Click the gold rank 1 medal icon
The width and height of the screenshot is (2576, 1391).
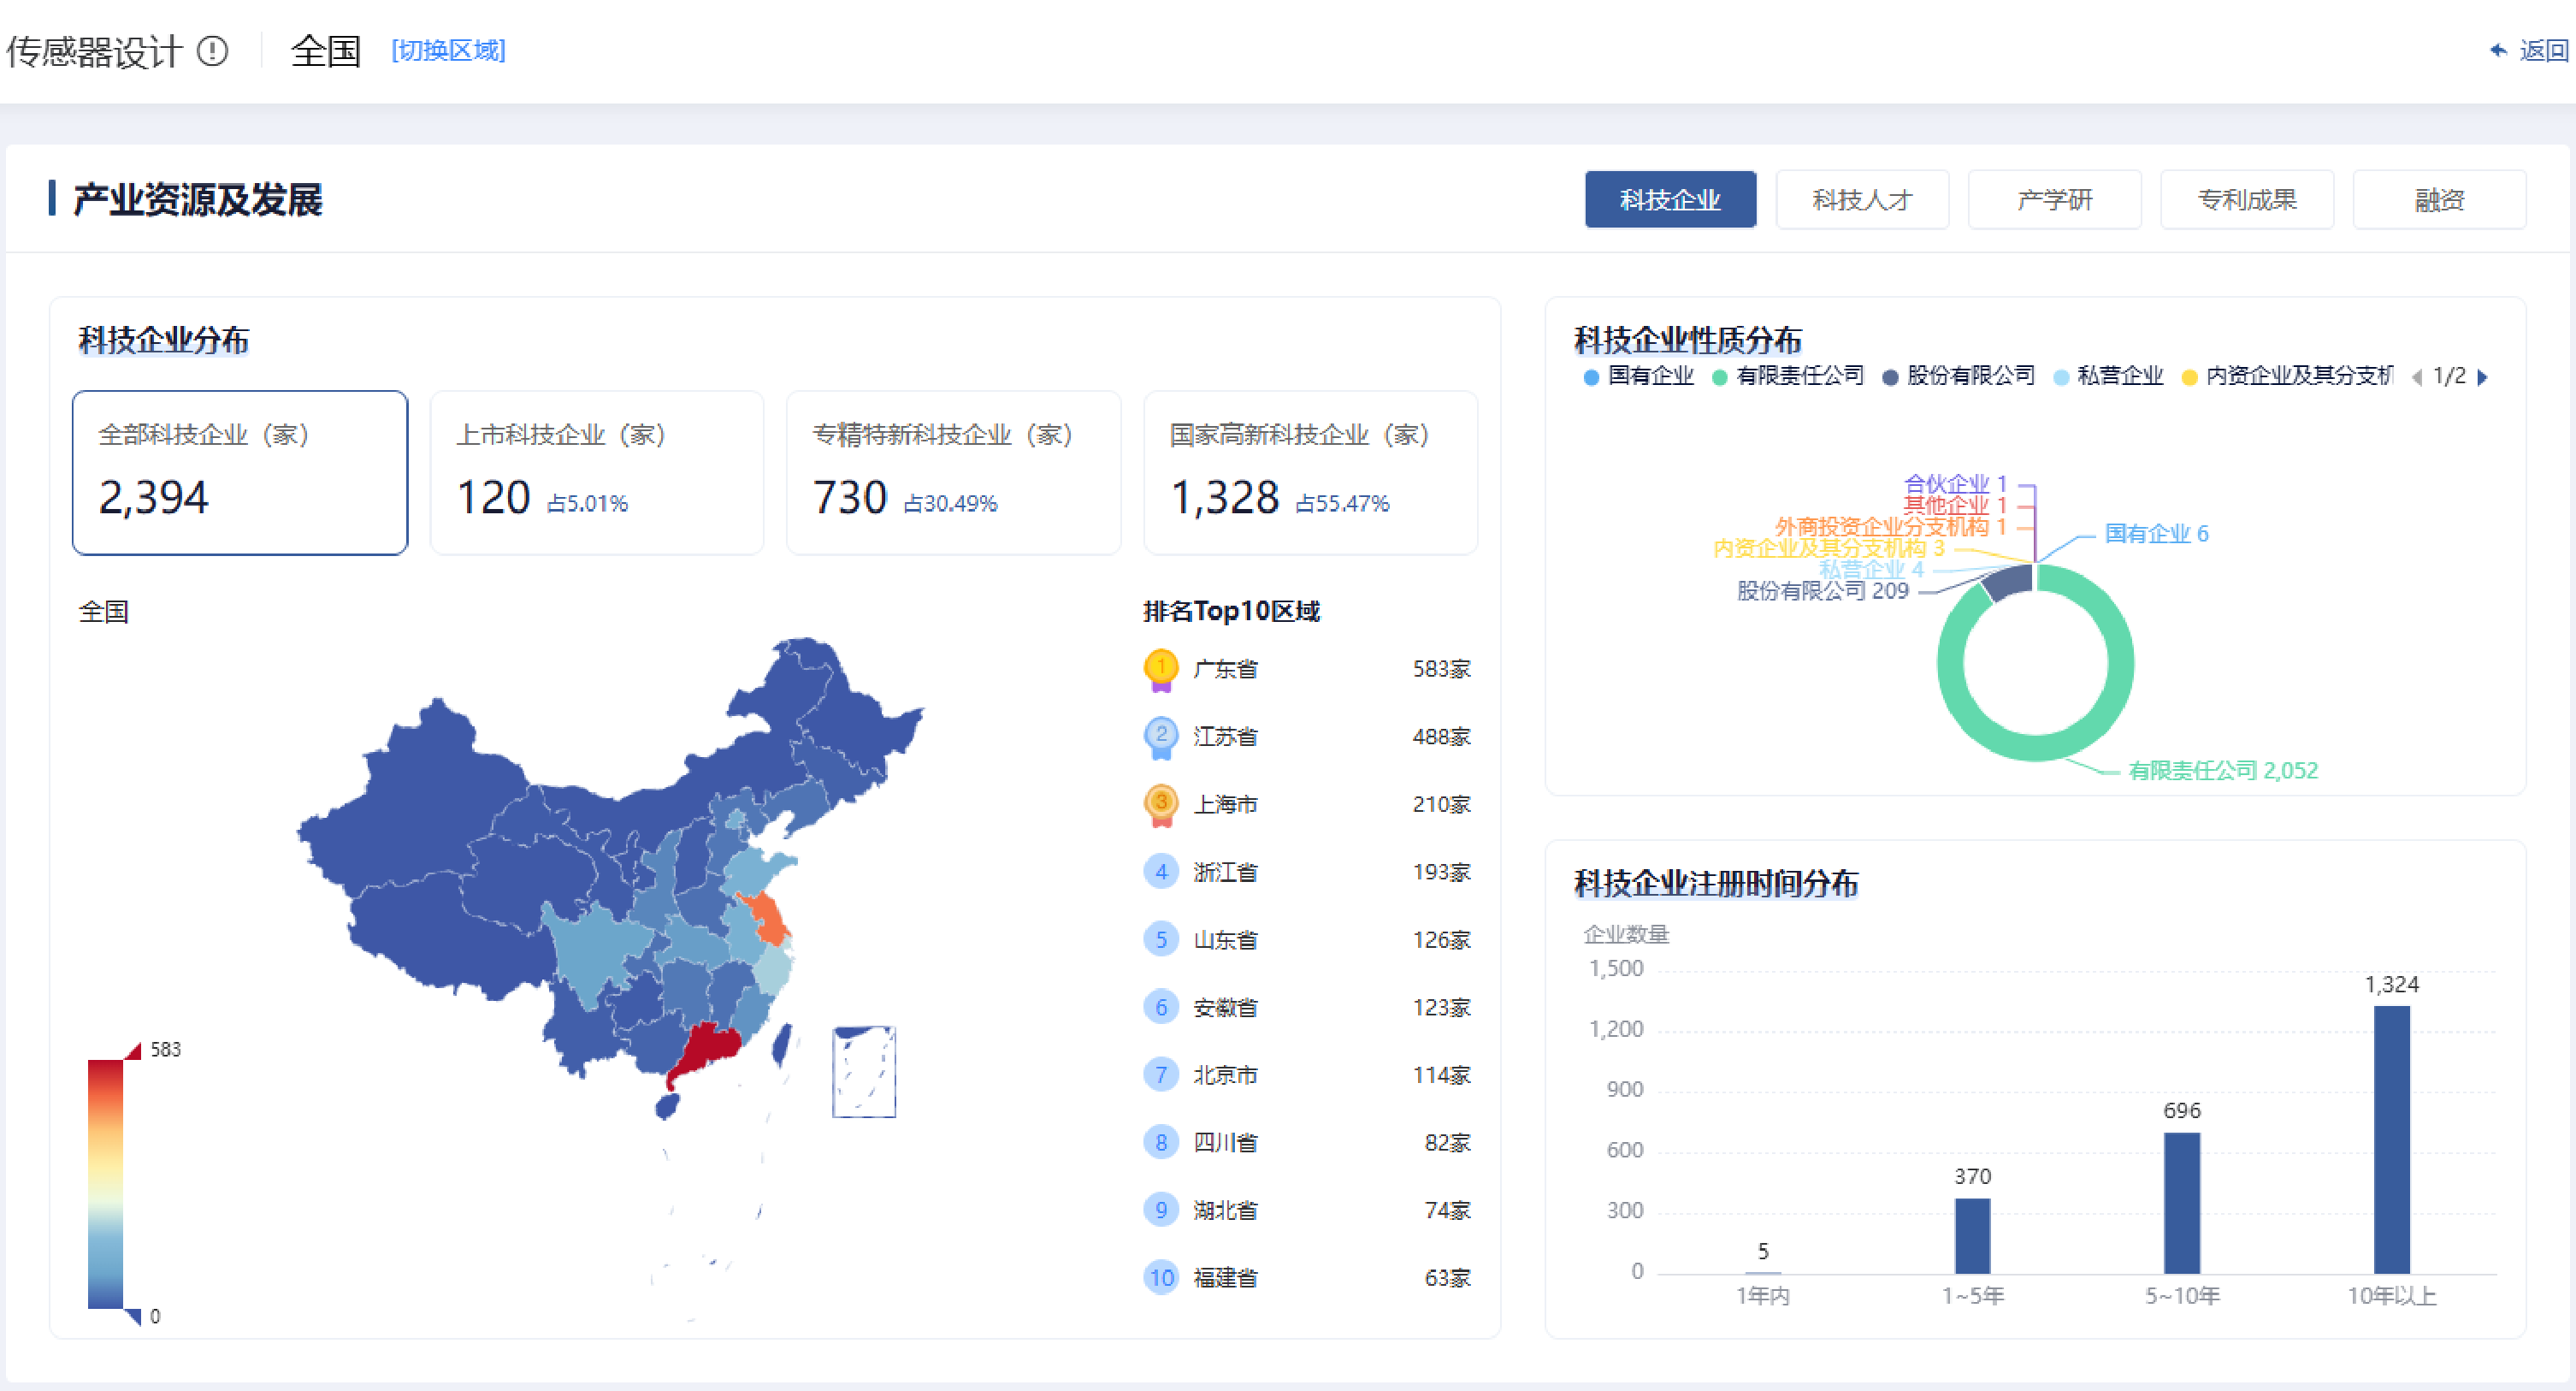coord(1160,669)
